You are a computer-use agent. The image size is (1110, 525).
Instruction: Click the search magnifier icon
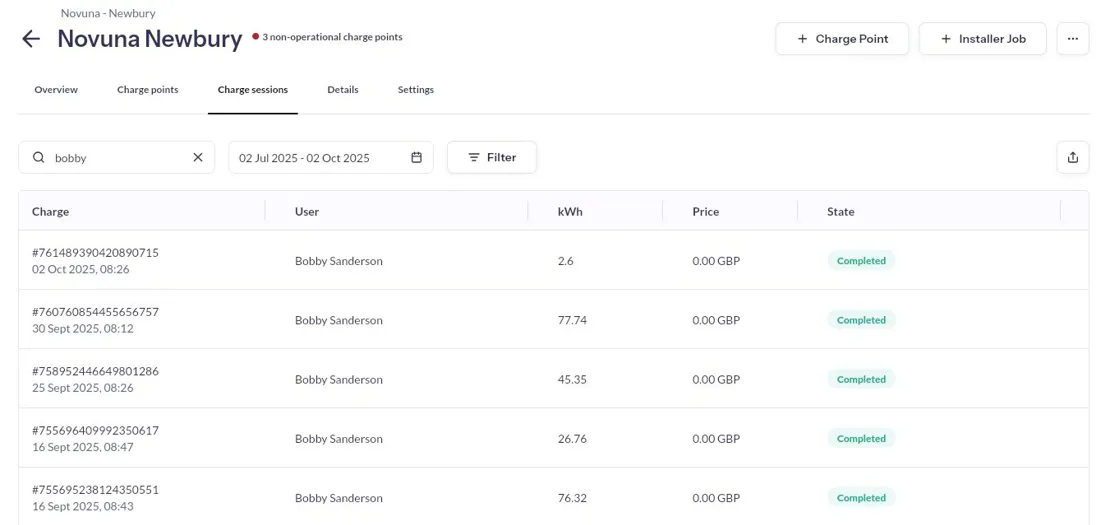click(x=39, y=157)
